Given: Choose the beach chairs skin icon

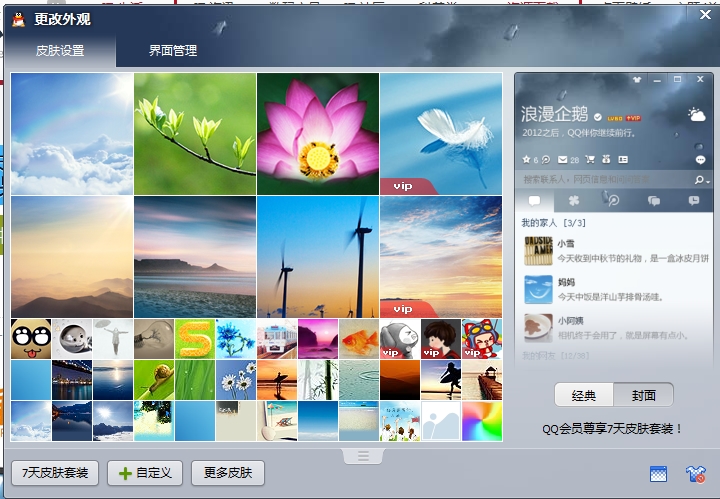Looking at the screenshot, I should pyautogui.click(x=277, y=421).
